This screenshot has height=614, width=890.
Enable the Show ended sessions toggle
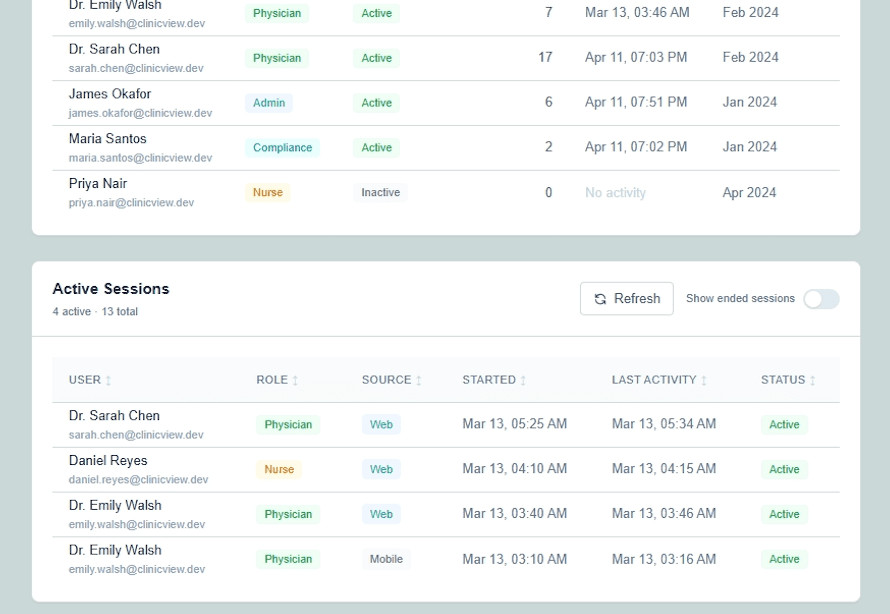(821, 298)
